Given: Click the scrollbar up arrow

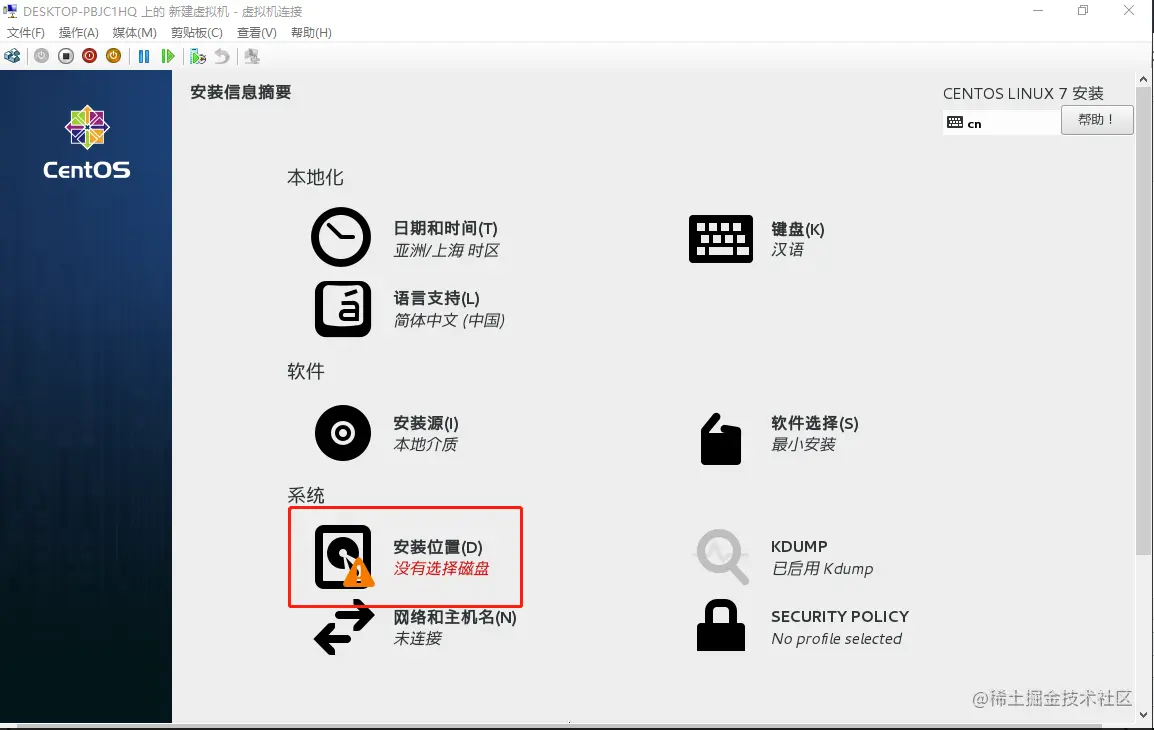Looking at the screenshot, I should pos(1143,79).
